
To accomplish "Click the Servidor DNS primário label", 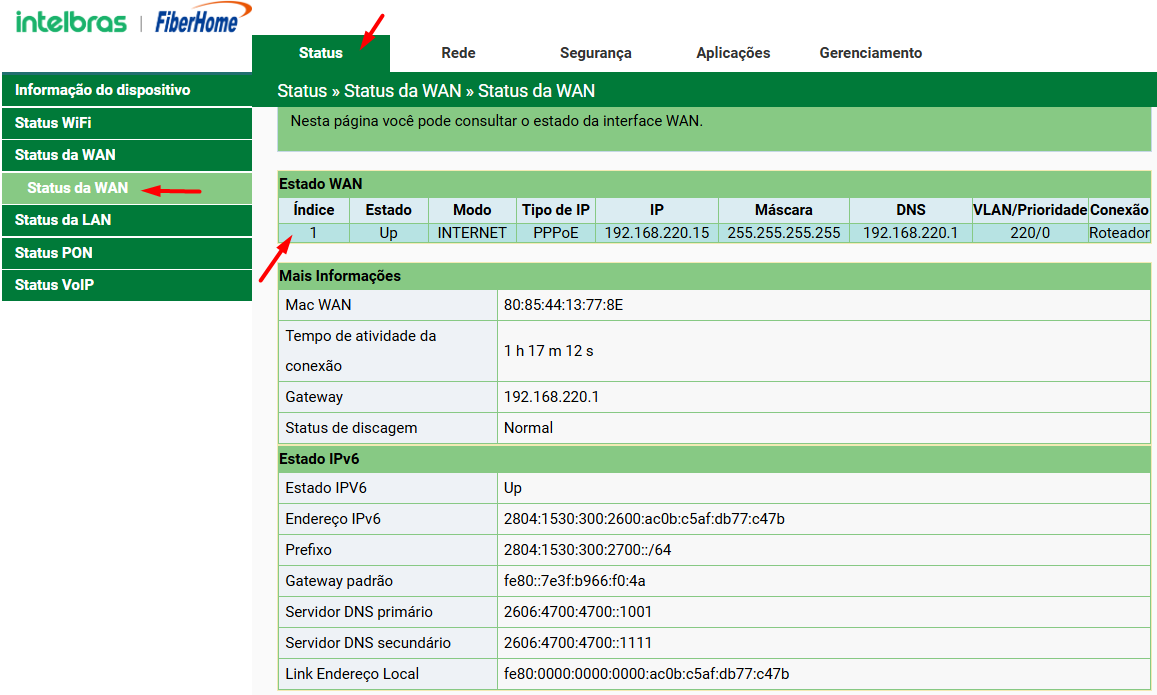I will point(359,612).
